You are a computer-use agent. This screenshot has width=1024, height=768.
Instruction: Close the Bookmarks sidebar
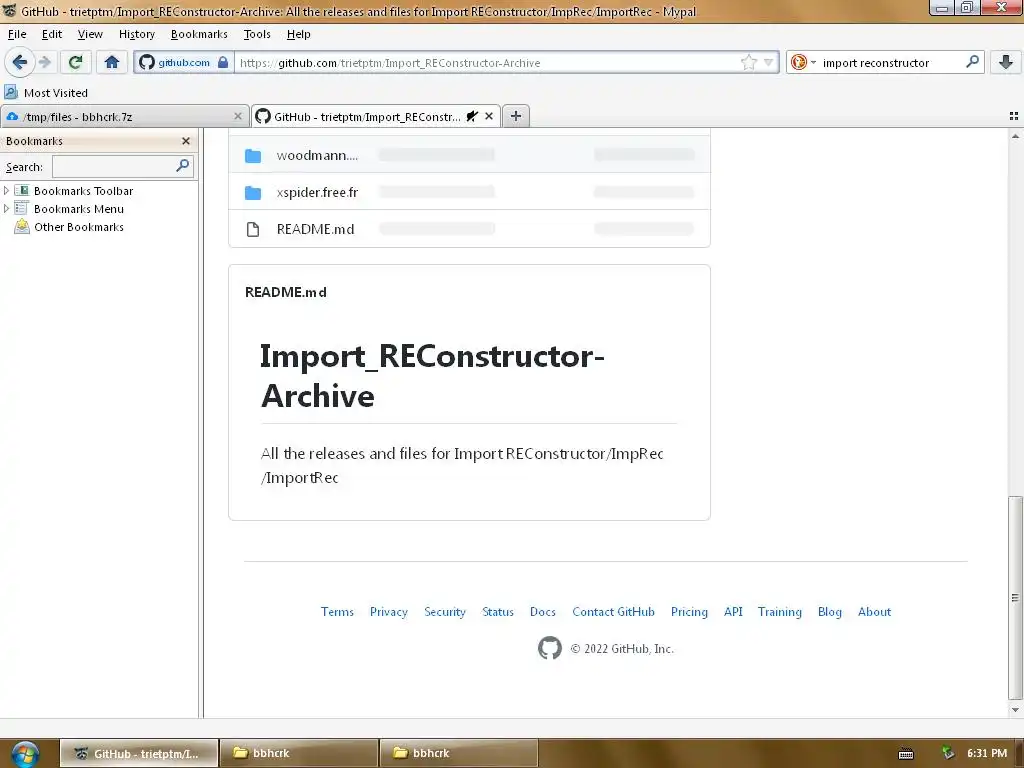[185, 141]
